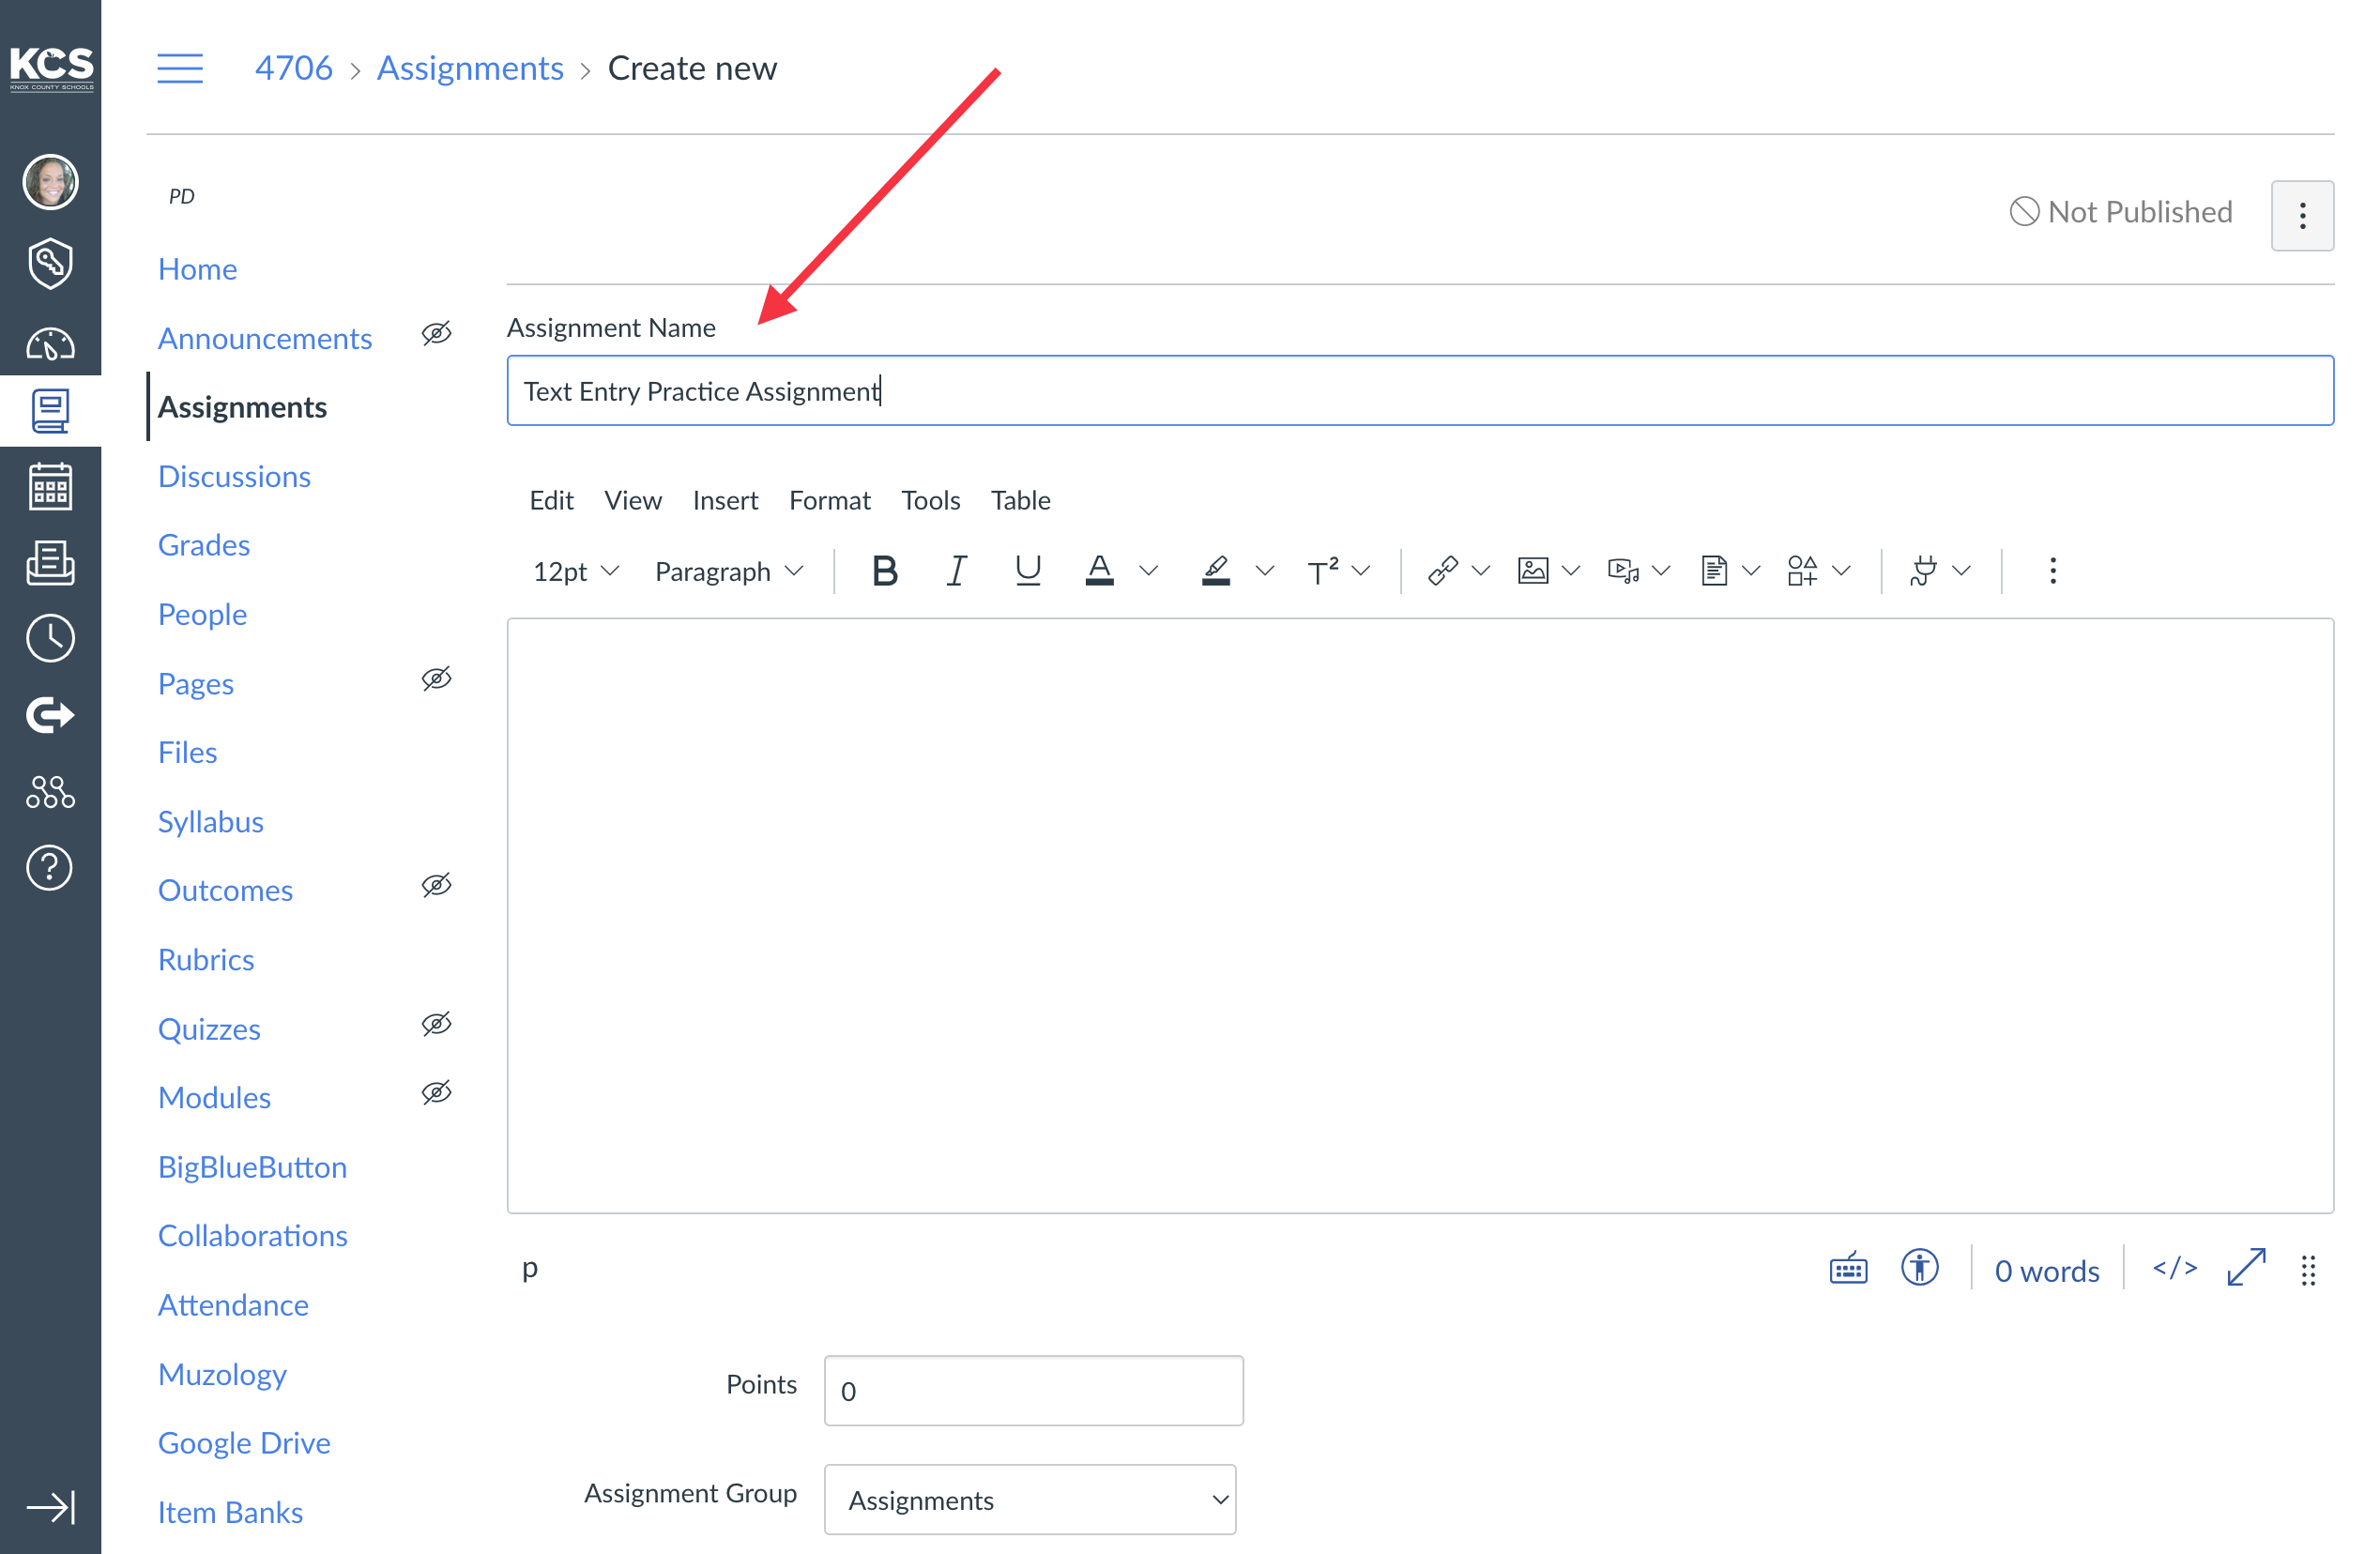Open the Format menu in editor
The width and height of the screenshot is (2380, 1554).
pos(829,499)
